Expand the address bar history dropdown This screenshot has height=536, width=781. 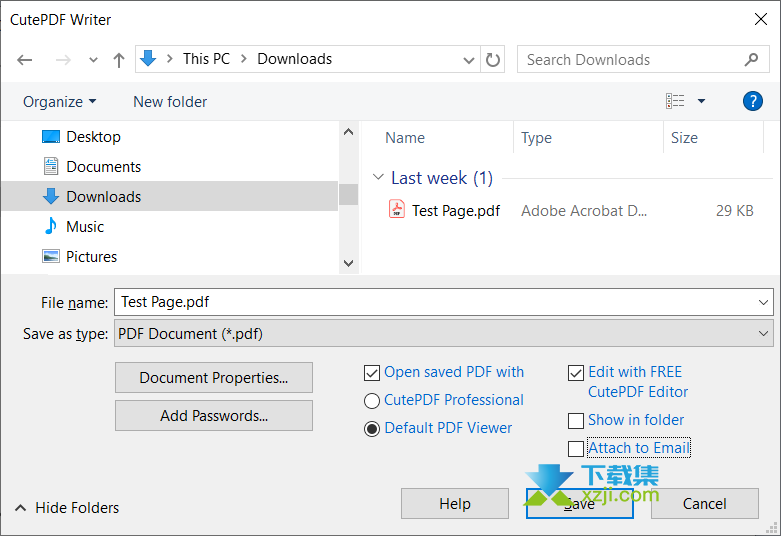coord(468,60)
